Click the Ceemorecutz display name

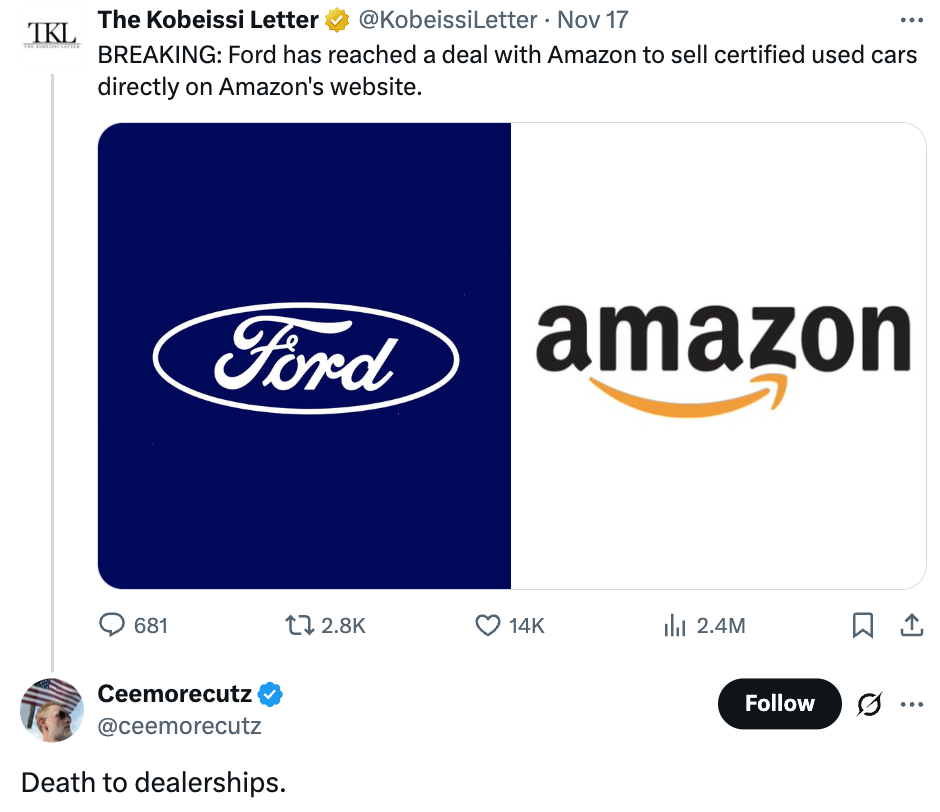(x=174, y=692)
